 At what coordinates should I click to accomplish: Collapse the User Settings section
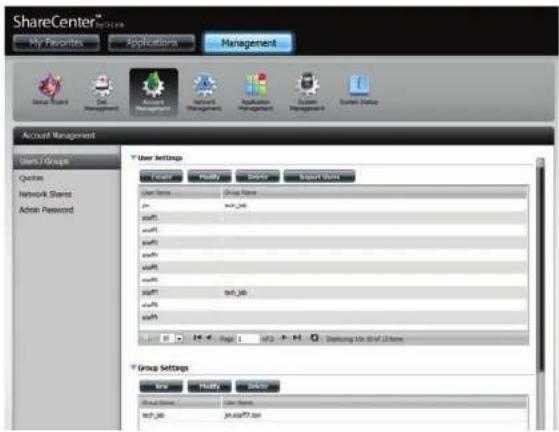pos(133,157)
